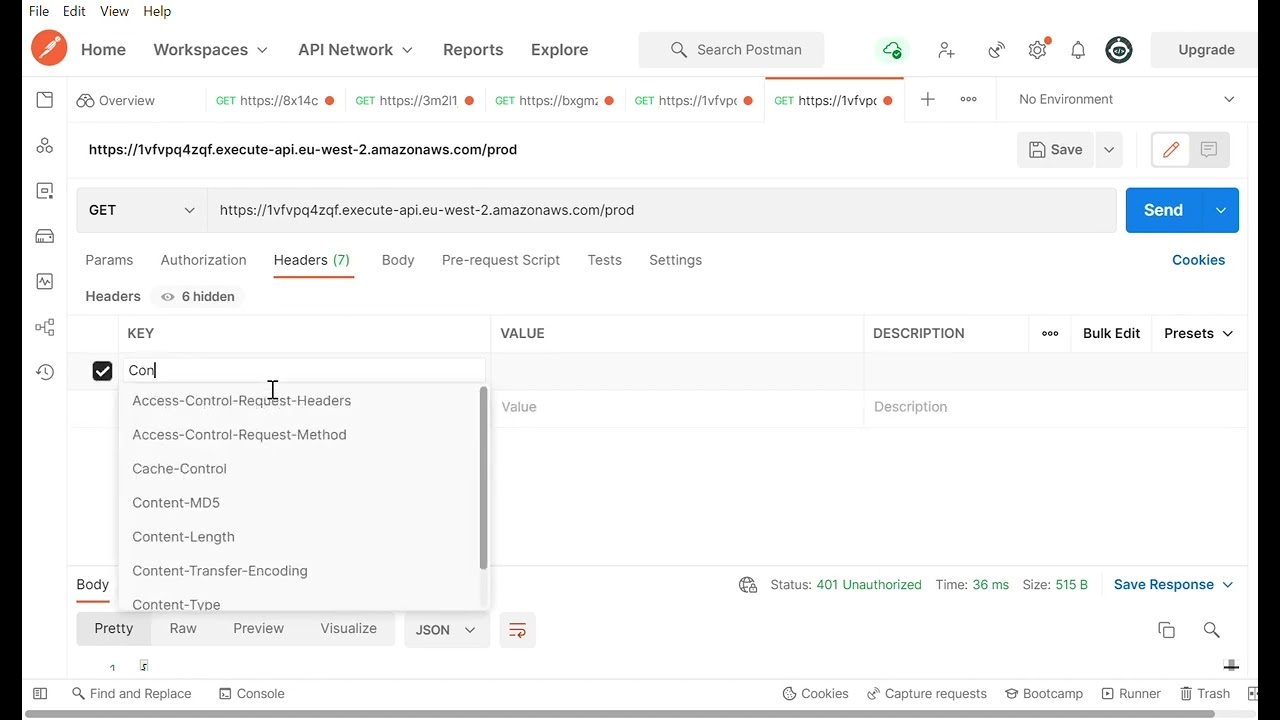Click the suggestion list scrollbar
The height and width of the screenshot is (720, 1280).
[x=484, y=478]
